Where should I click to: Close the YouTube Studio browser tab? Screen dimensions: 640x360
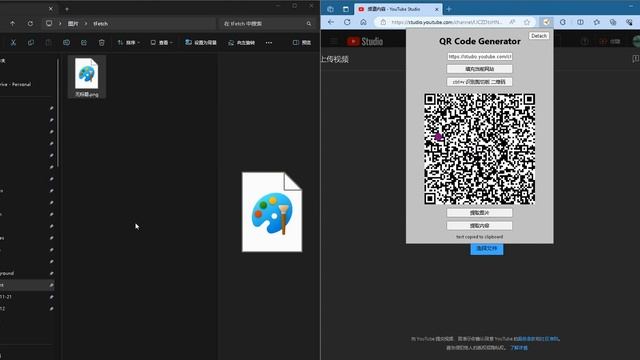coord(436,9)
